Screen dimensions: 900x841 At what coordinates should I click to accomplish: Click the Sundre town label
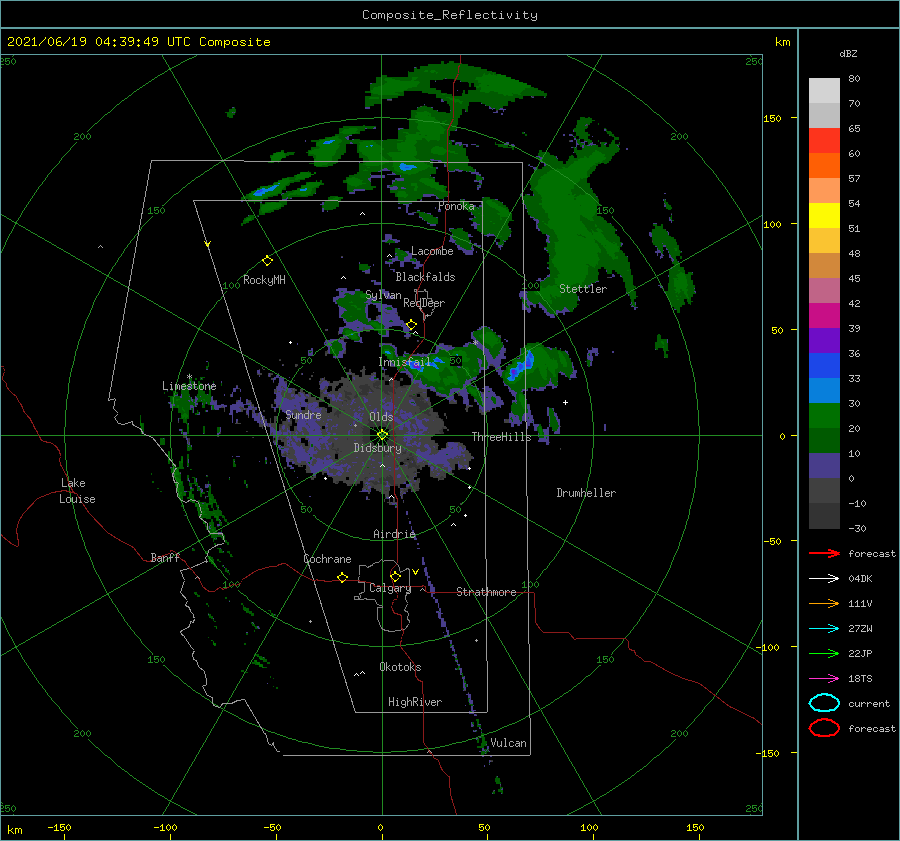click(x=303, y=414)
